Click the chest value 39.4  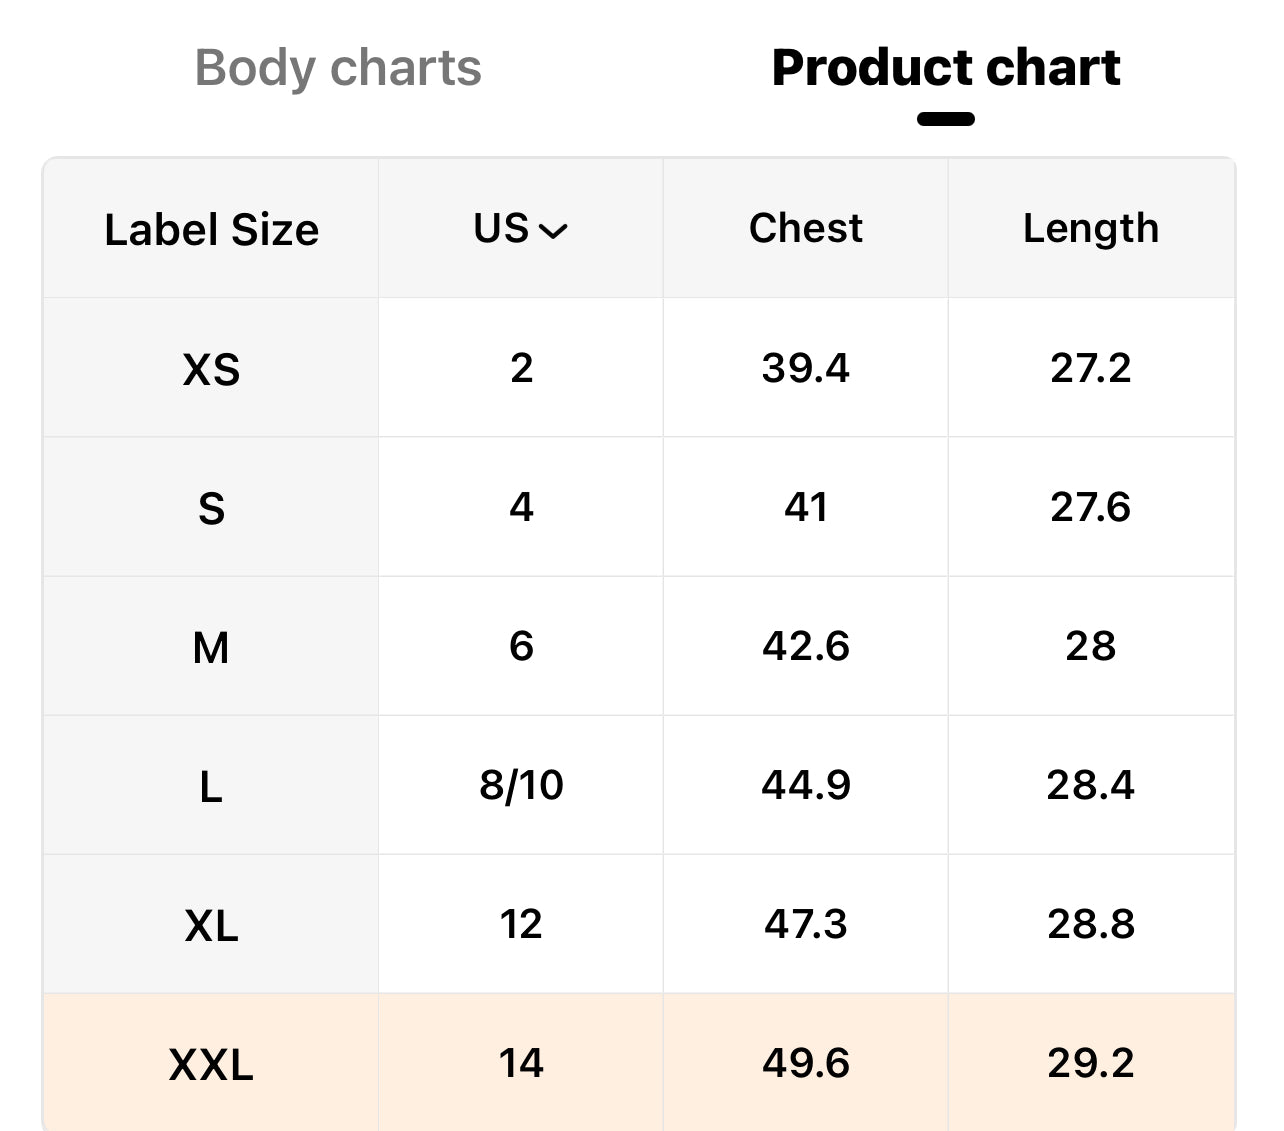pos(805,368)
